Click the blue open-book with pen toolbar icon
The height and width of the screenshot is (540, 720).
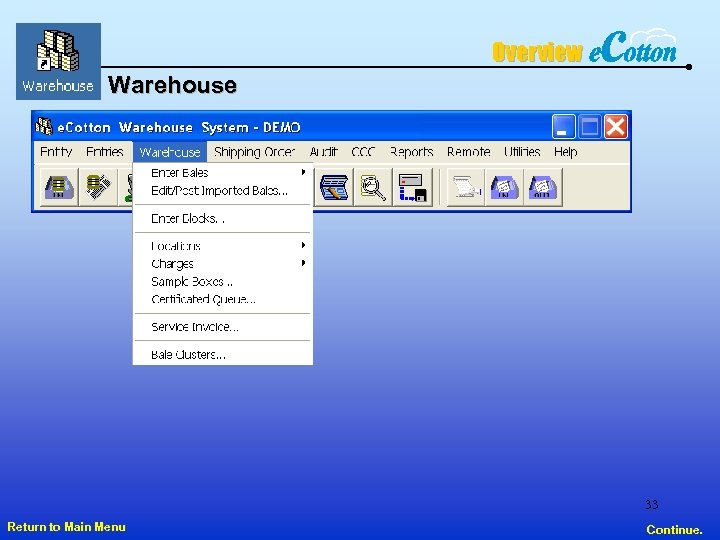coord(334,187)
